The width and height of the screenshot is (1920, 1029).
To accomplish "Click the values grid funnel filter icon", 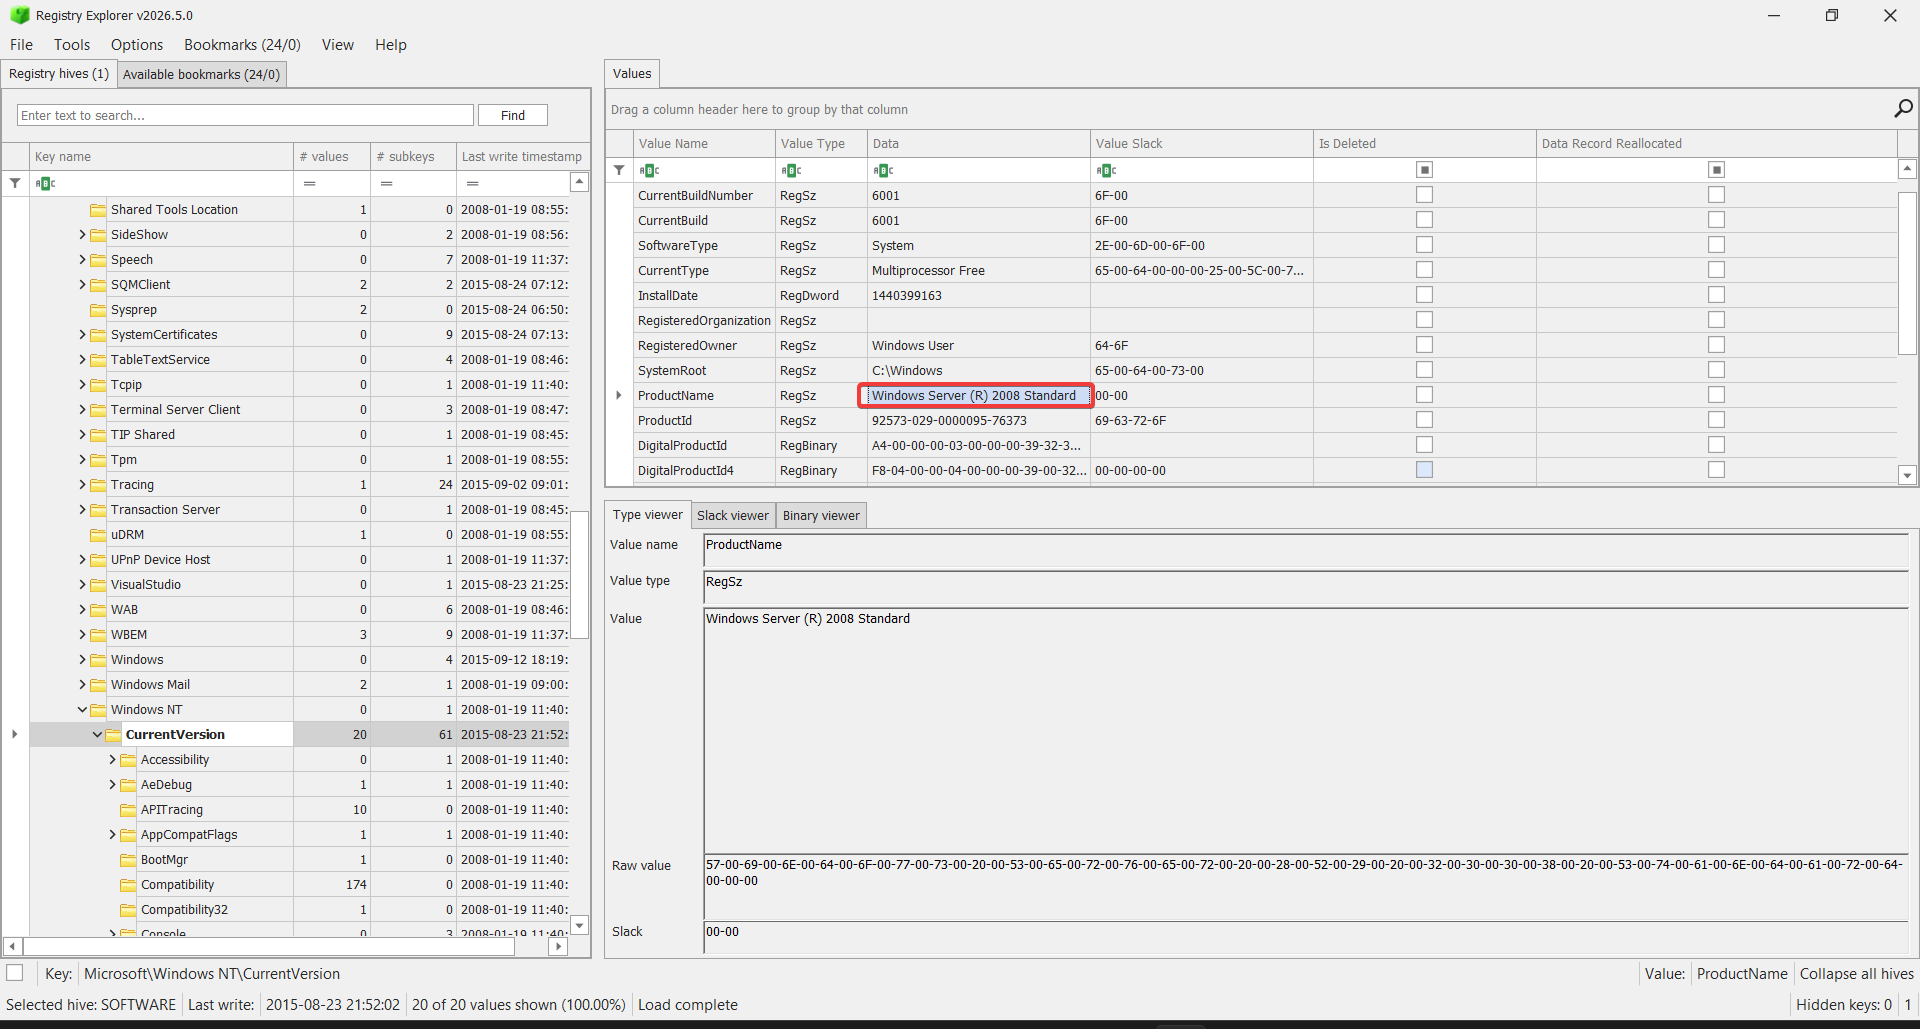I will [x=619, y=170].
